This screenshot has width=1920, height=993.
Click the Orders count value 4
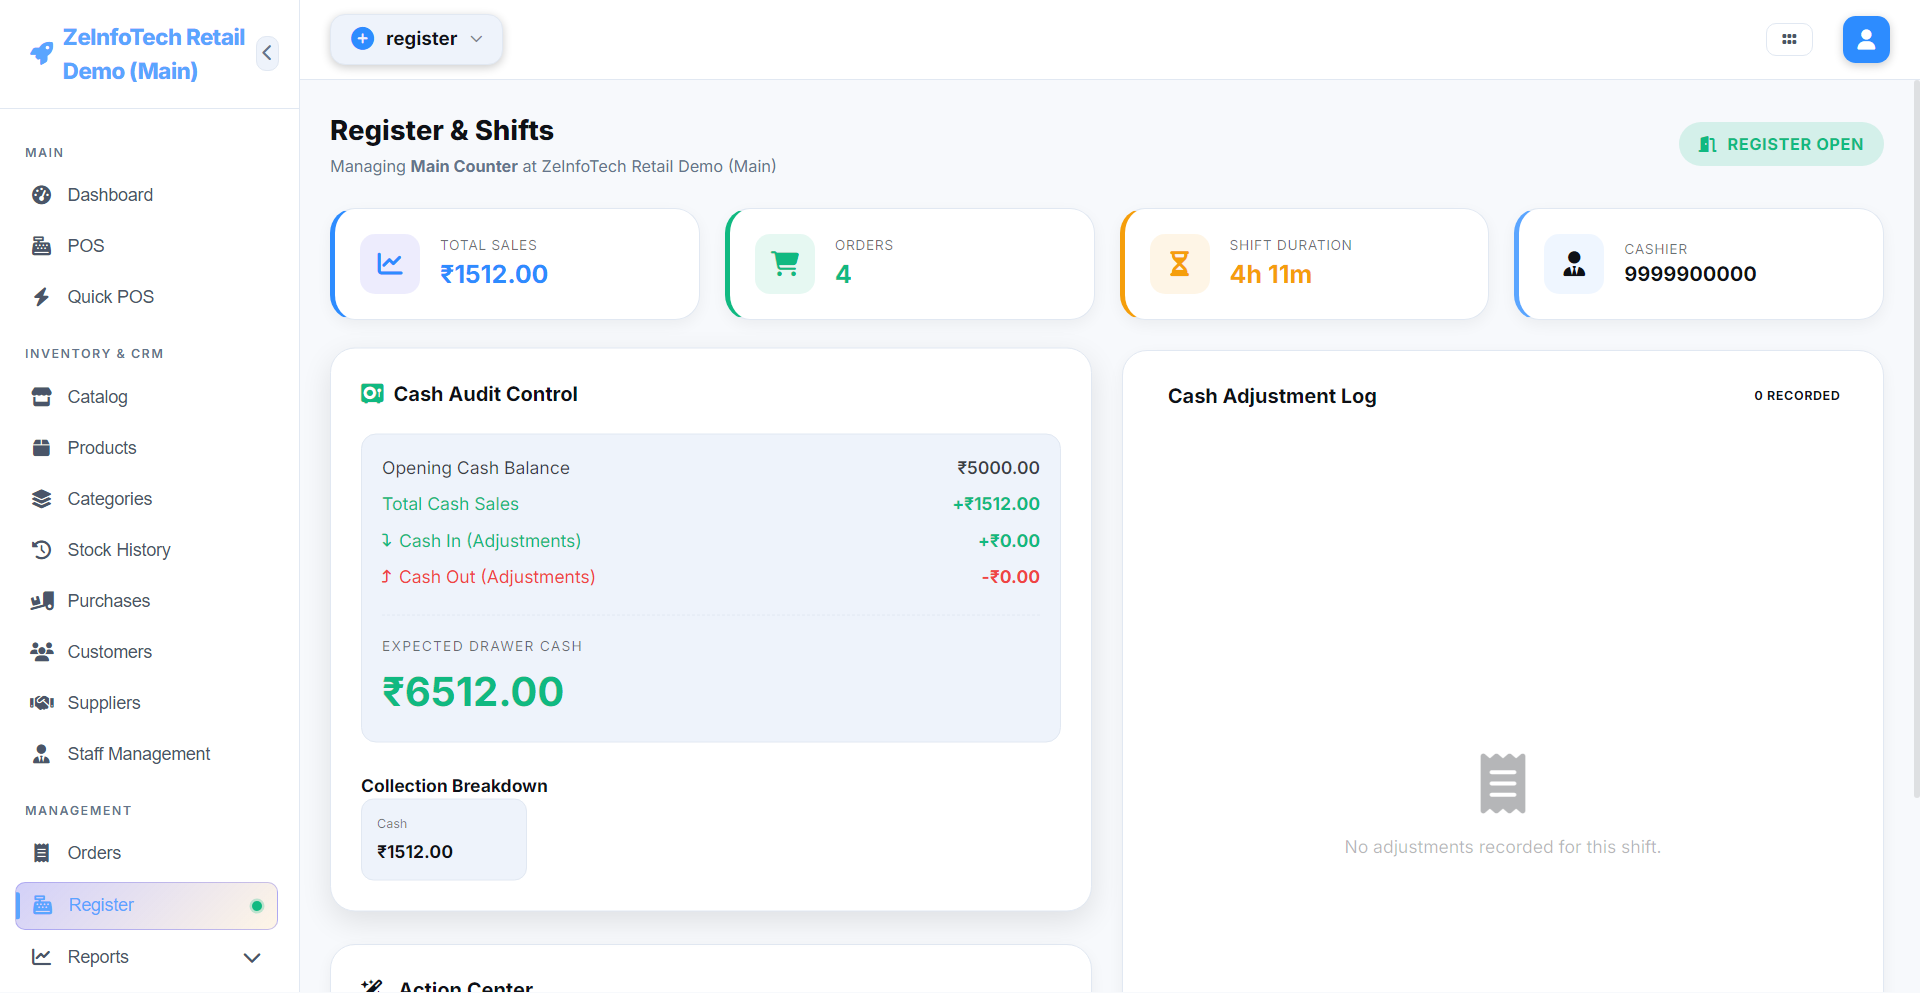point(843,274)
